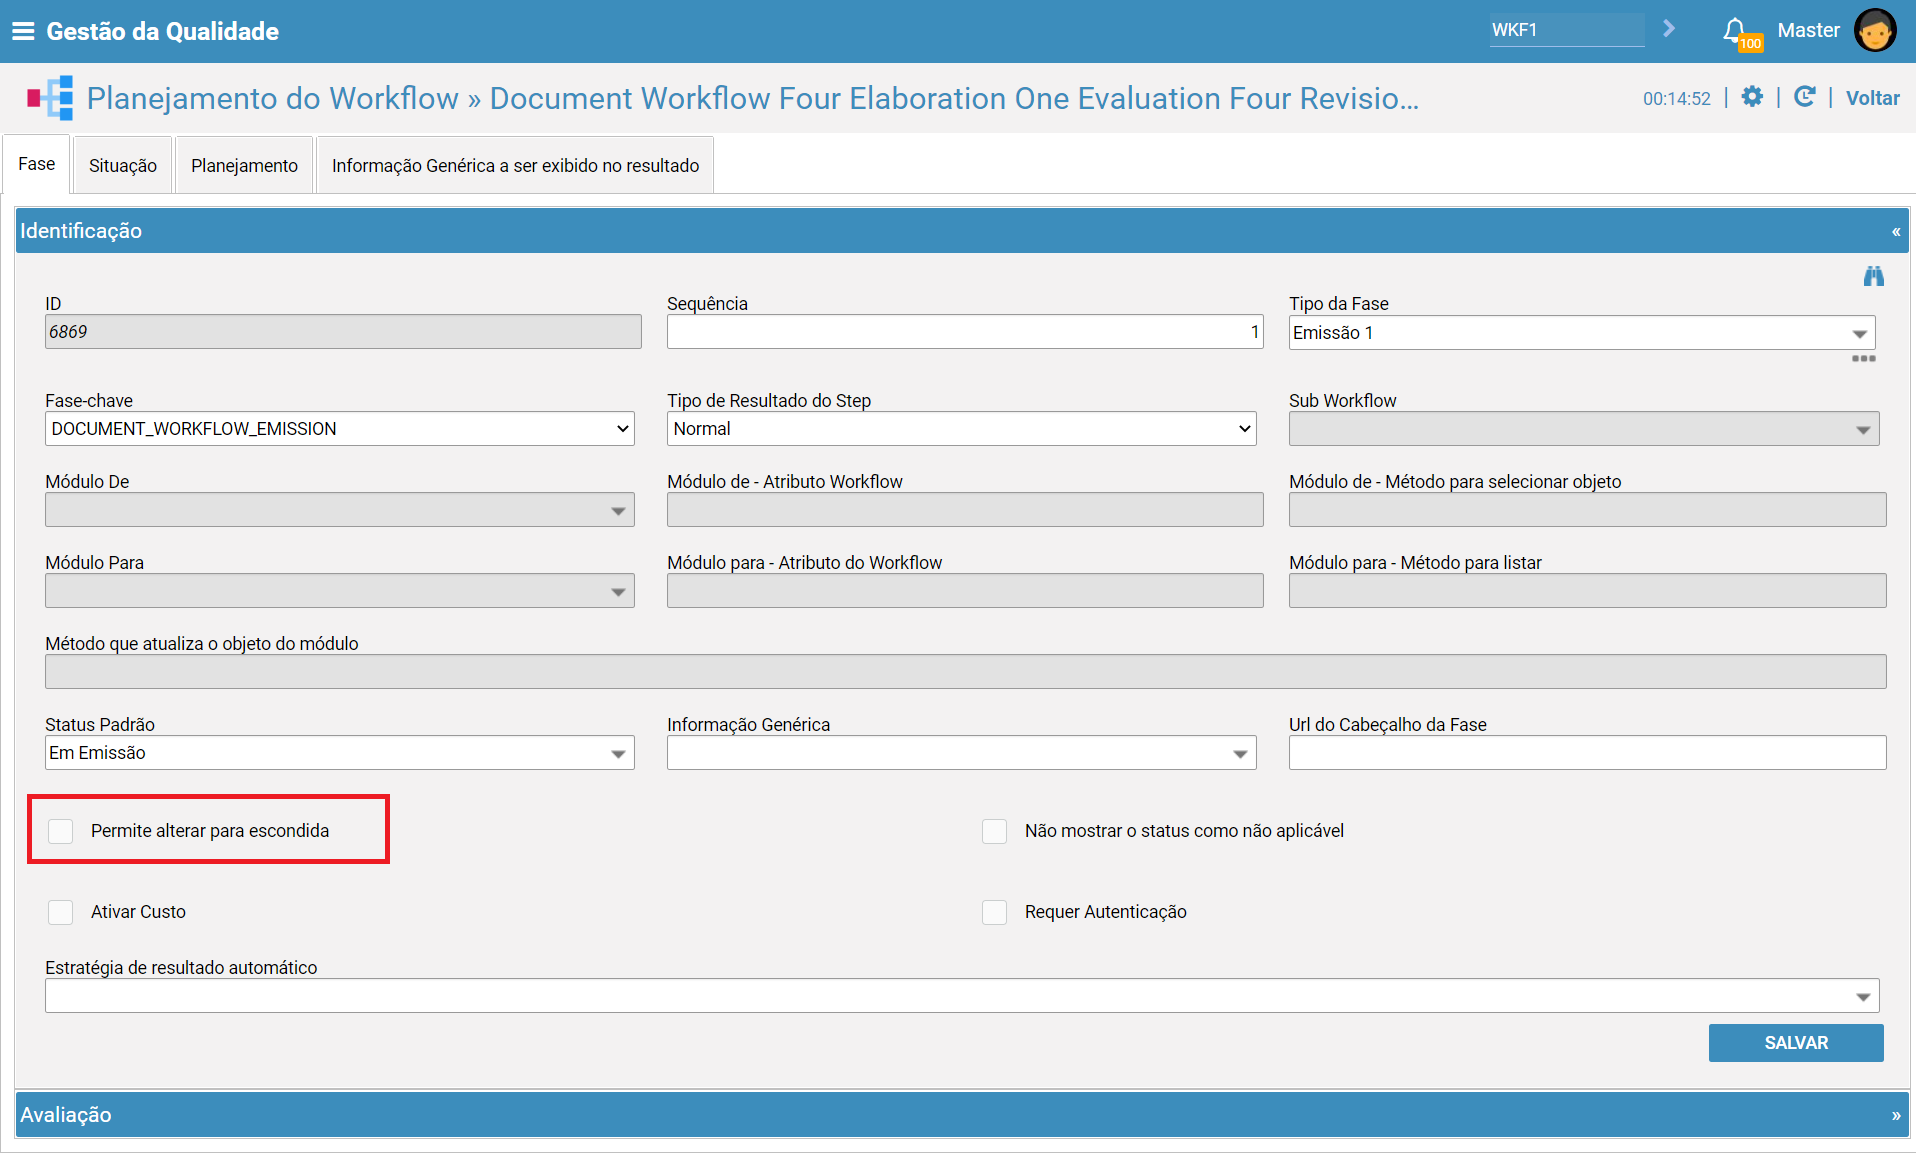Enable Requer Autenticação checkbox
The image size is (1916, 1159).
tap(994, 912)
